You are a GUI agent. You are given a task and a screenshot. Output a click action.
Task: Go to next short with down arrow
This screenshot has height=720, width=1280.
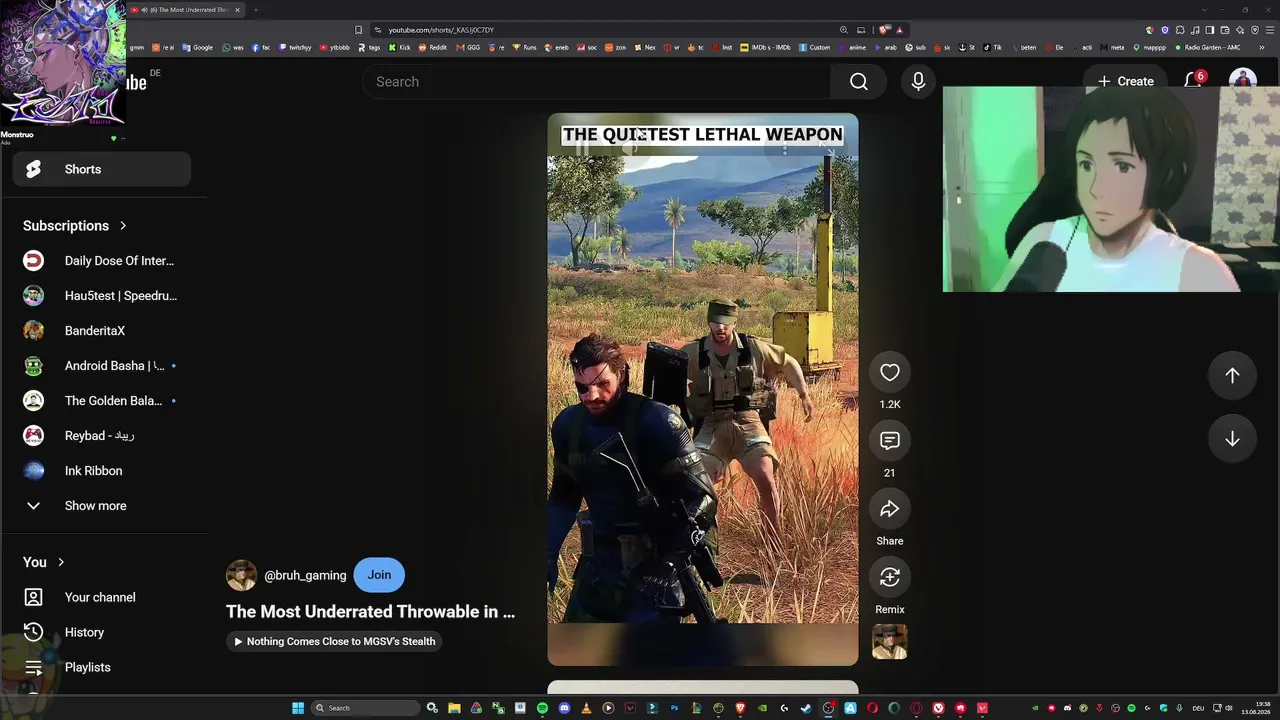(1232, 439)
